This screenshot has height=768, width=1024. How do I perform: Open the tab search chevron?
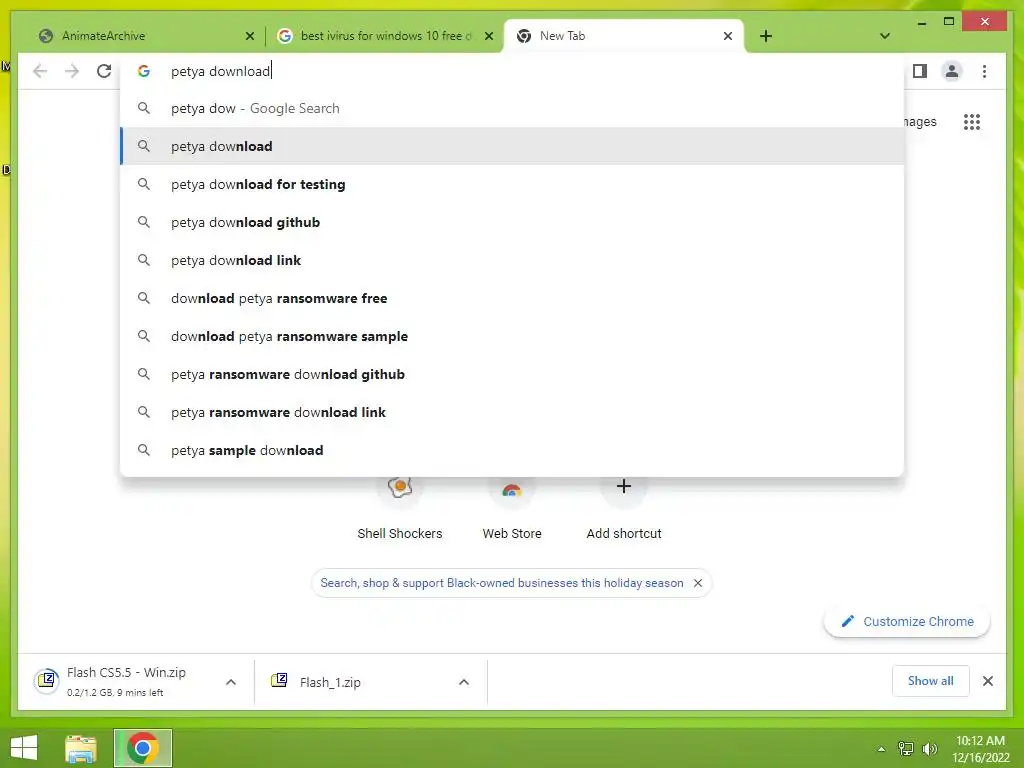[x=884, y=36]
